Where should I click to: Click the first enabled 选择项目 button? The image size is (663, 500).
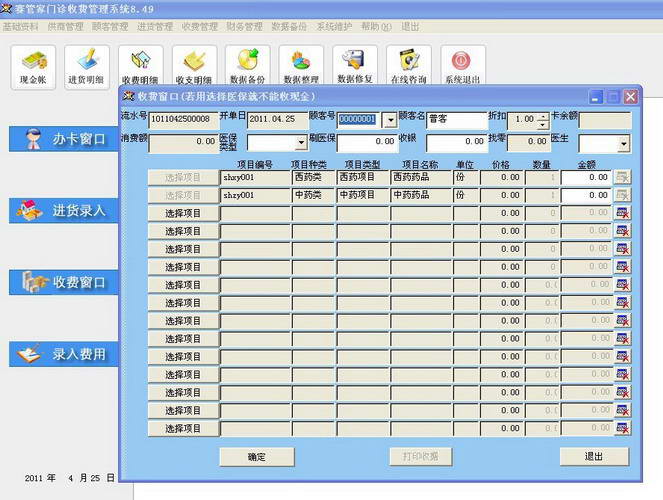click(183, 213)
